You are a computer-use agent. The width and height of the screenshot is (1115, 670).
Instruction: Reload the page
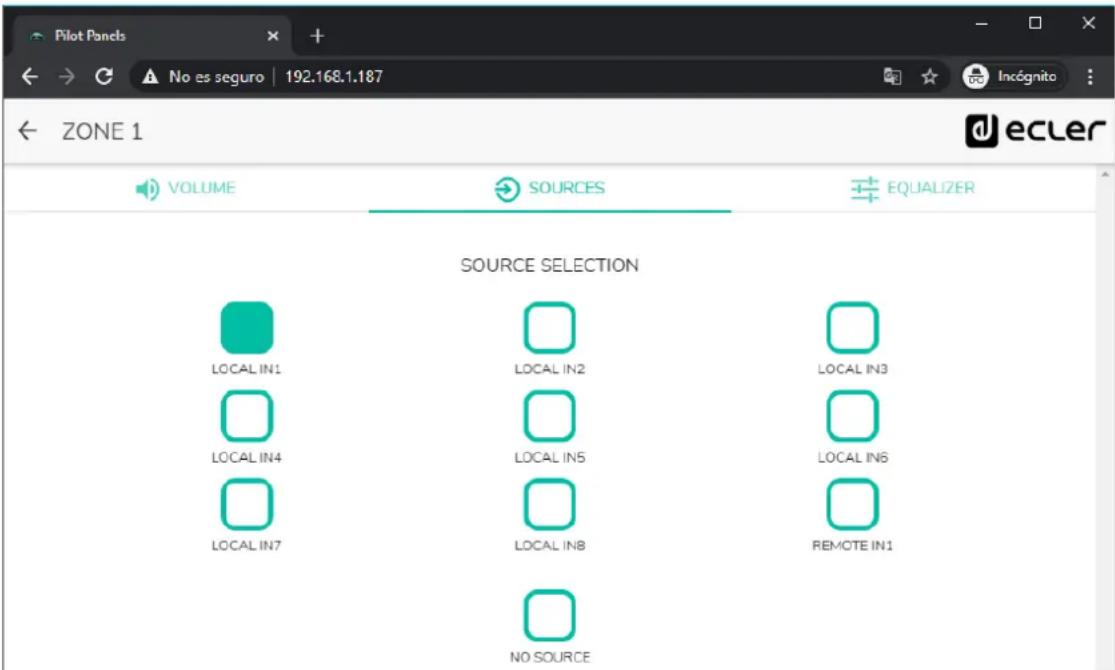(104, 76)
